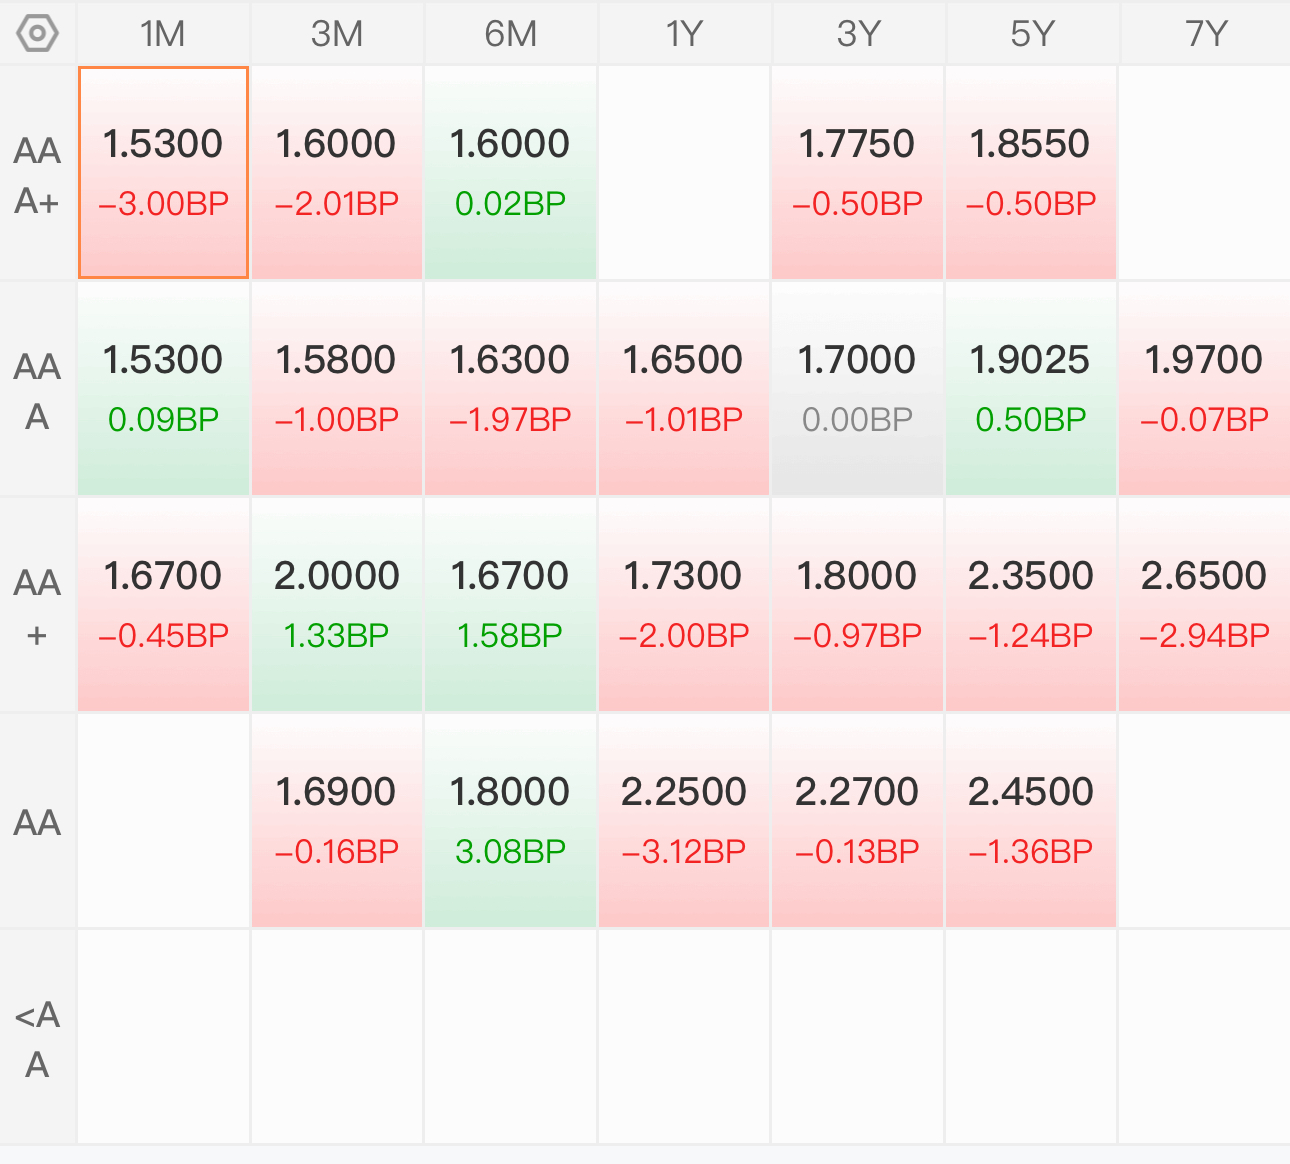Select AAA 5Y cell 1.9025
The image size is (1290, 1164).
coord(1031,389)
